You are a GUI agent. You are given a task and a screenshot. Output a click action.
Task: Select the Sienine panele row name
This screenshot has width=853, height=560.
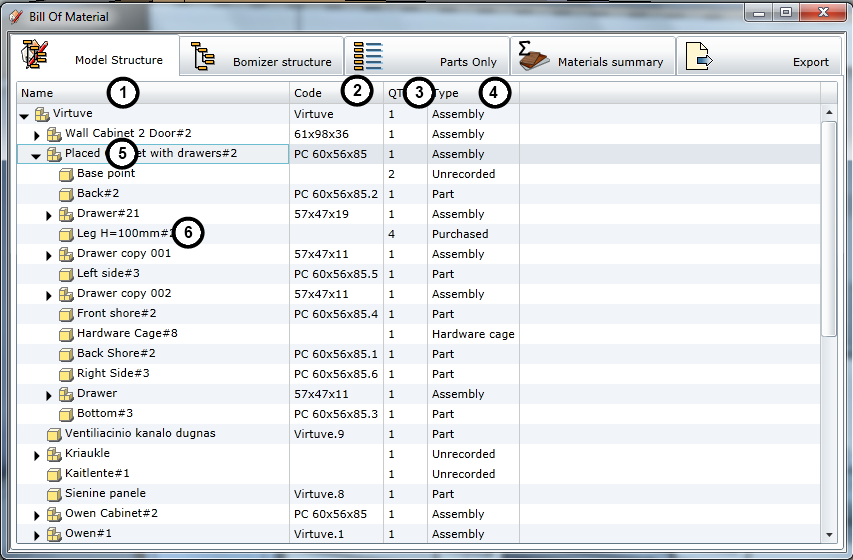click(x=105, y=494)
